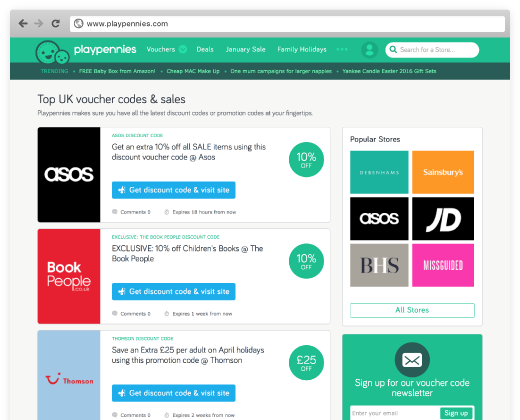Click the newsletter Sign up button

click(x=456, y=413)
